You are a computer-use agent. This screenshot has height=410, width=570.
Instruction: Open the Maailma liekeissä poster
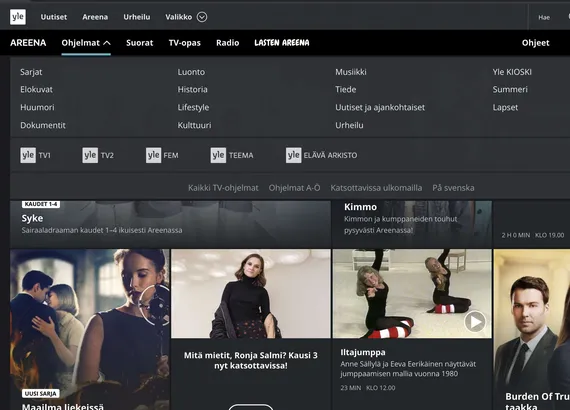(90, 329)
